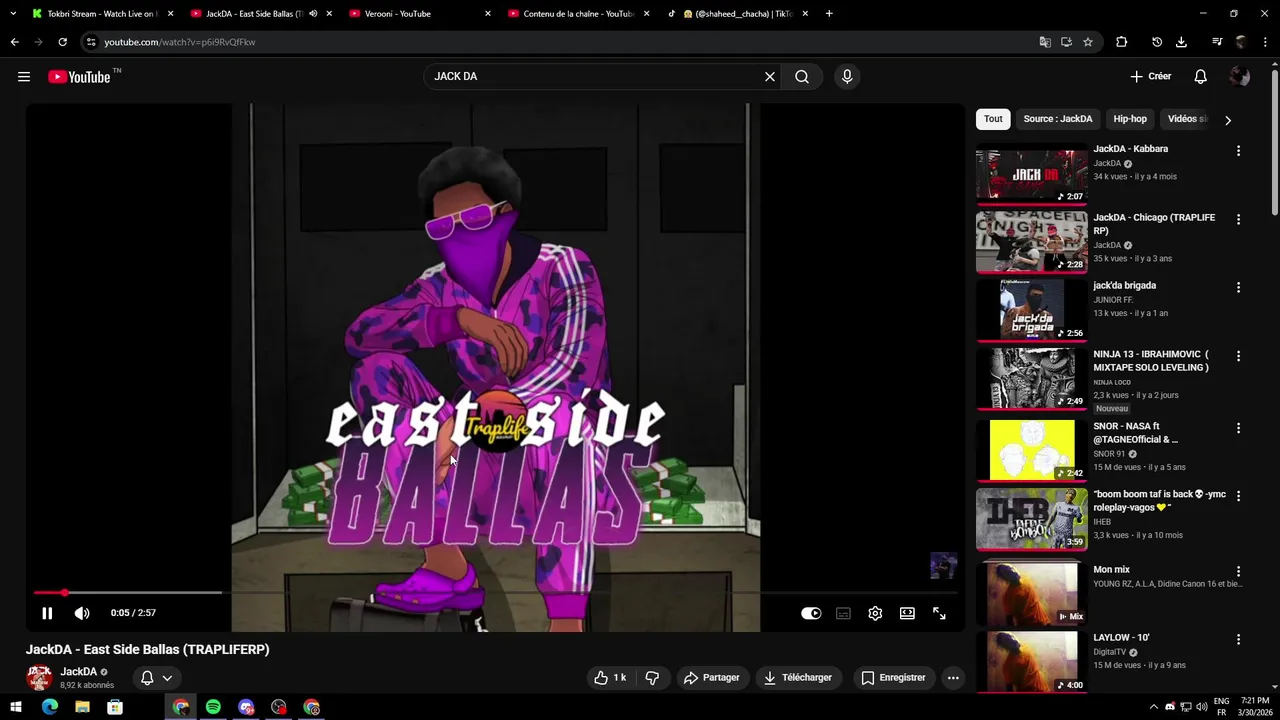Open options for LAYLOW - 10'
This screenshot has width=1280, height=720.
[1238, 639]
